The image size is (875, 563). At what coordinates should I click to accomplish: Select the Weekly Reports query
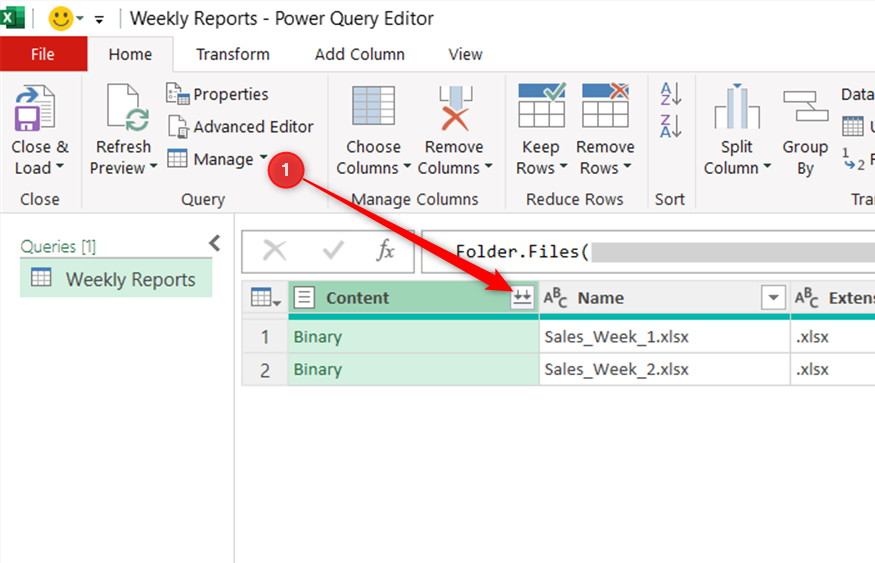pos(116,278)
